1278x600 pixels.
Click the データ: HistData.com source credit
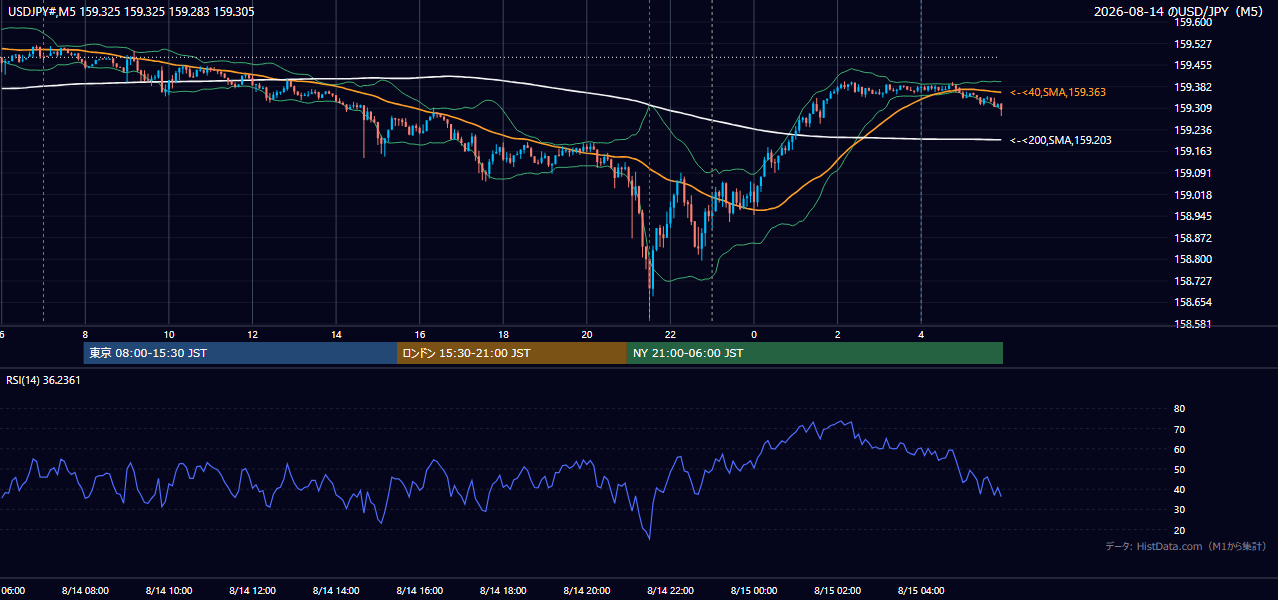(1186, 546)
